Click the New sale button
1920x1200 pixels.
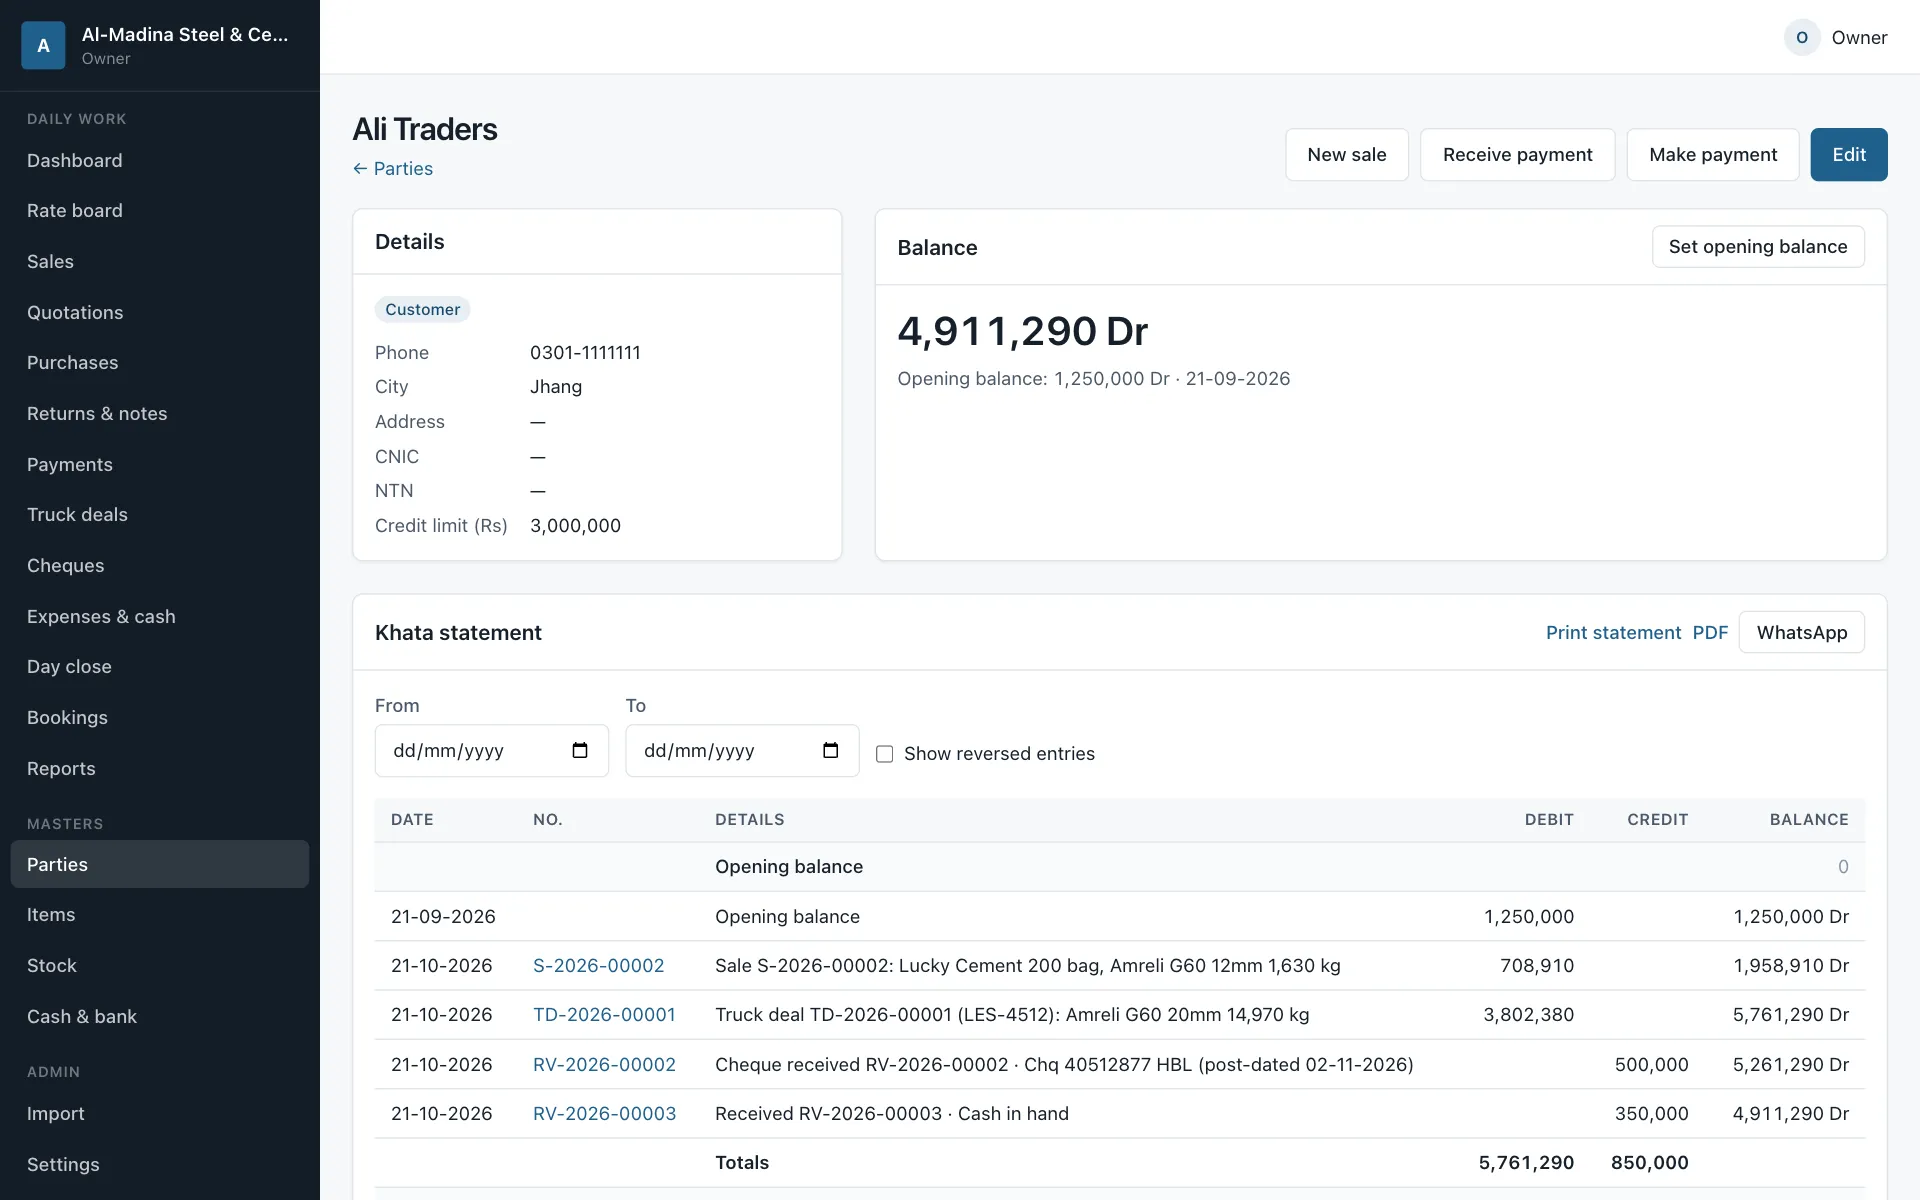point(1347,155)
